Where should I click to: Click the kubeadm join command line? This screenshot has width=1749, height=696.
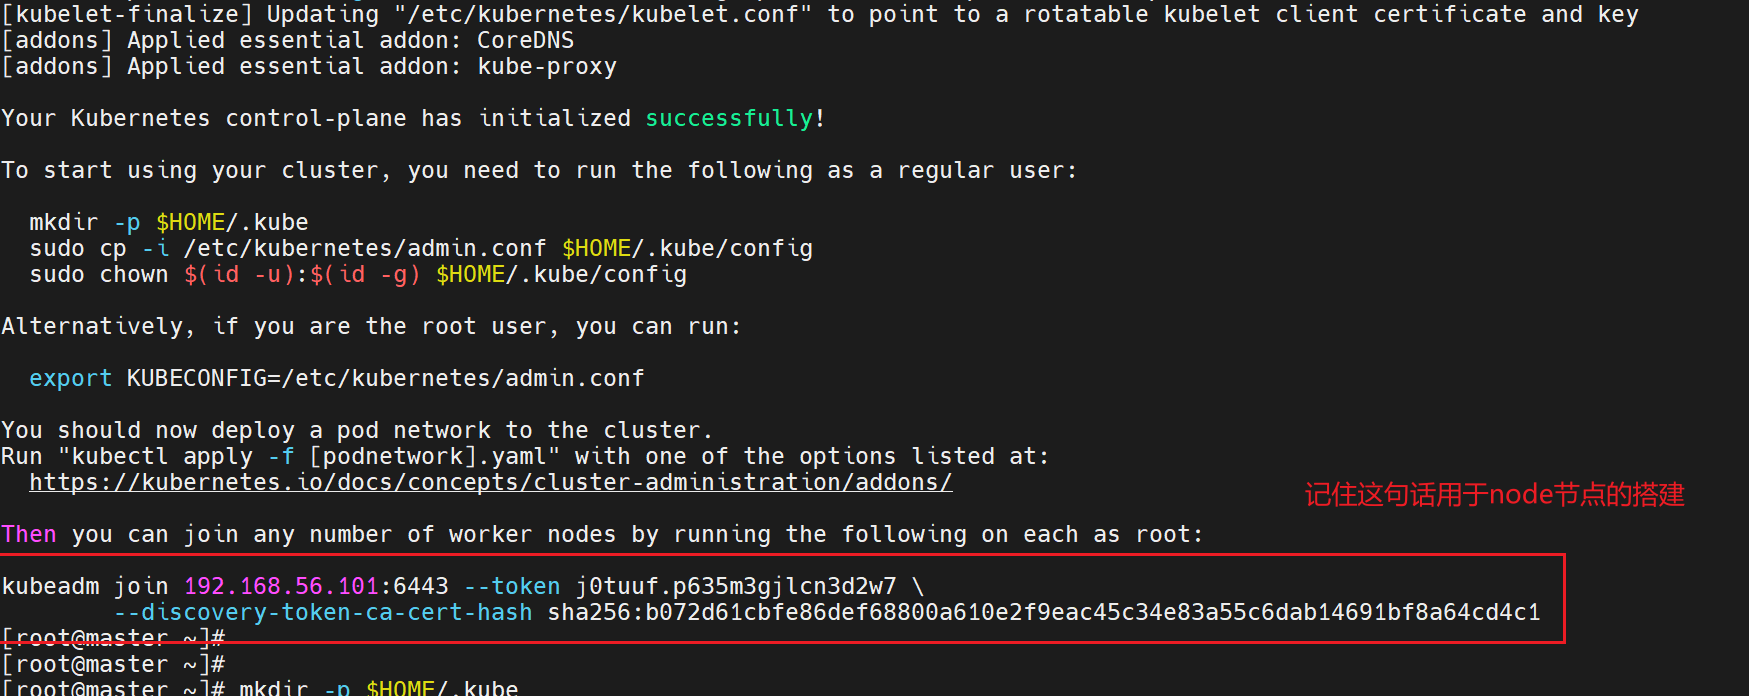[x=463, y=586]
